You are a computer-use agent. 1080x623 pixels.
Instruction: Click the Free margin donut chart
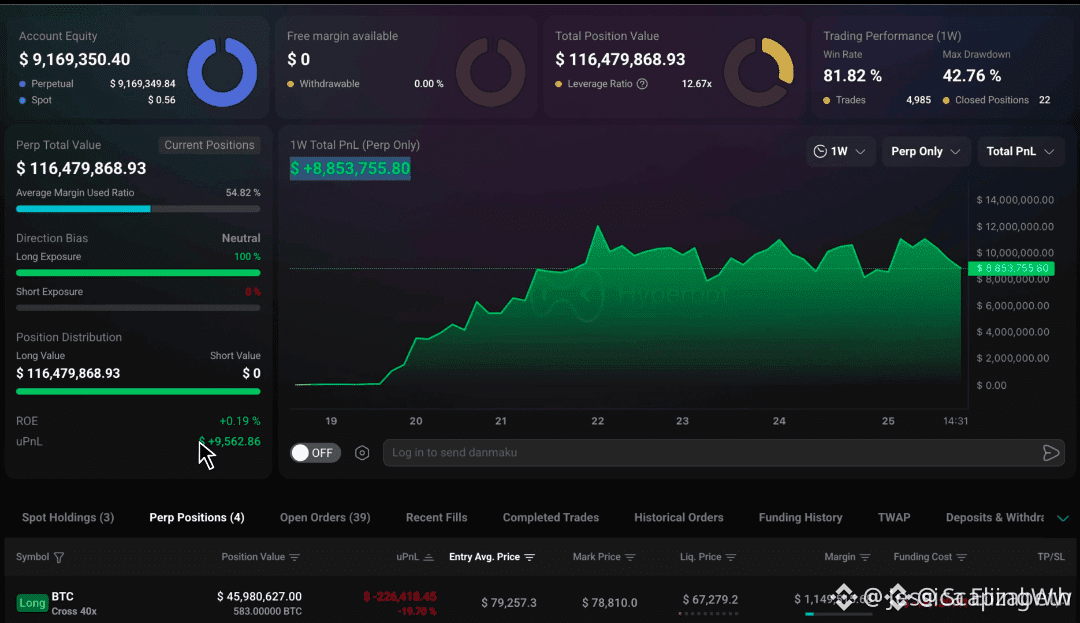pyautogui.click(x=490, y=72)
